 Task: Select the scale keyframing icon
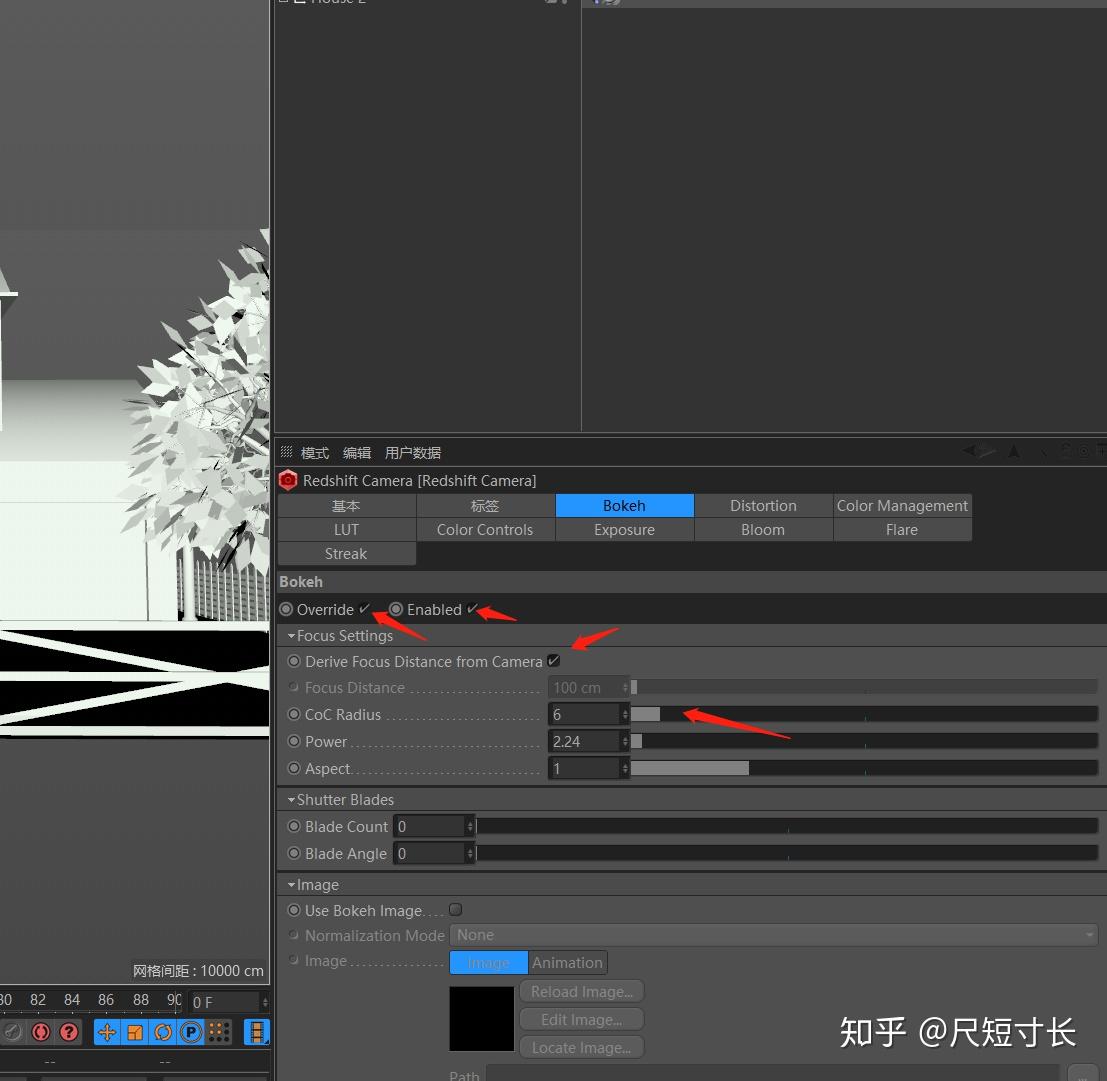click(134, 1032)
